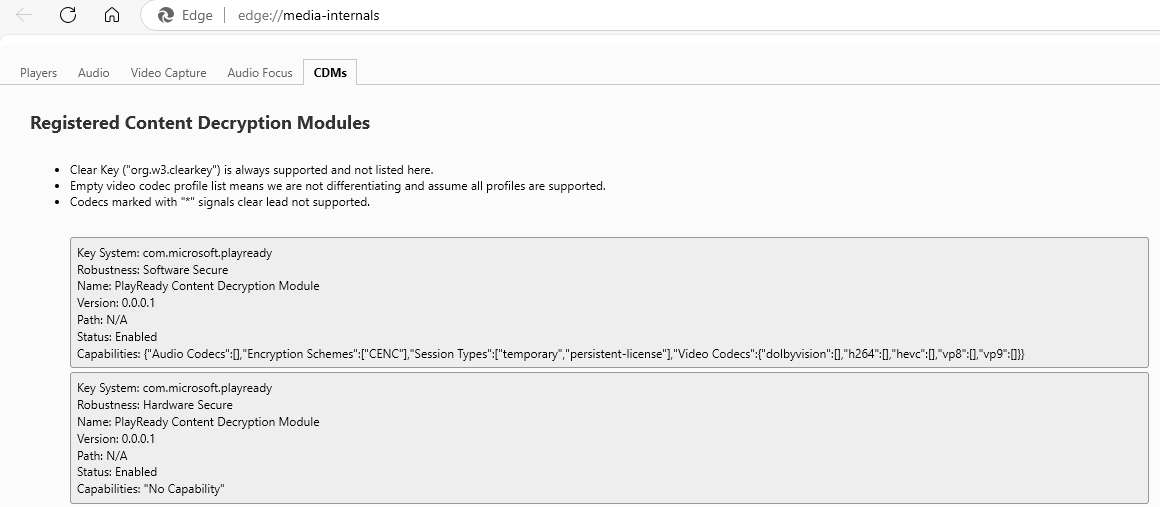
Task: Click the browser back arrow
Action: coord(24,15)
